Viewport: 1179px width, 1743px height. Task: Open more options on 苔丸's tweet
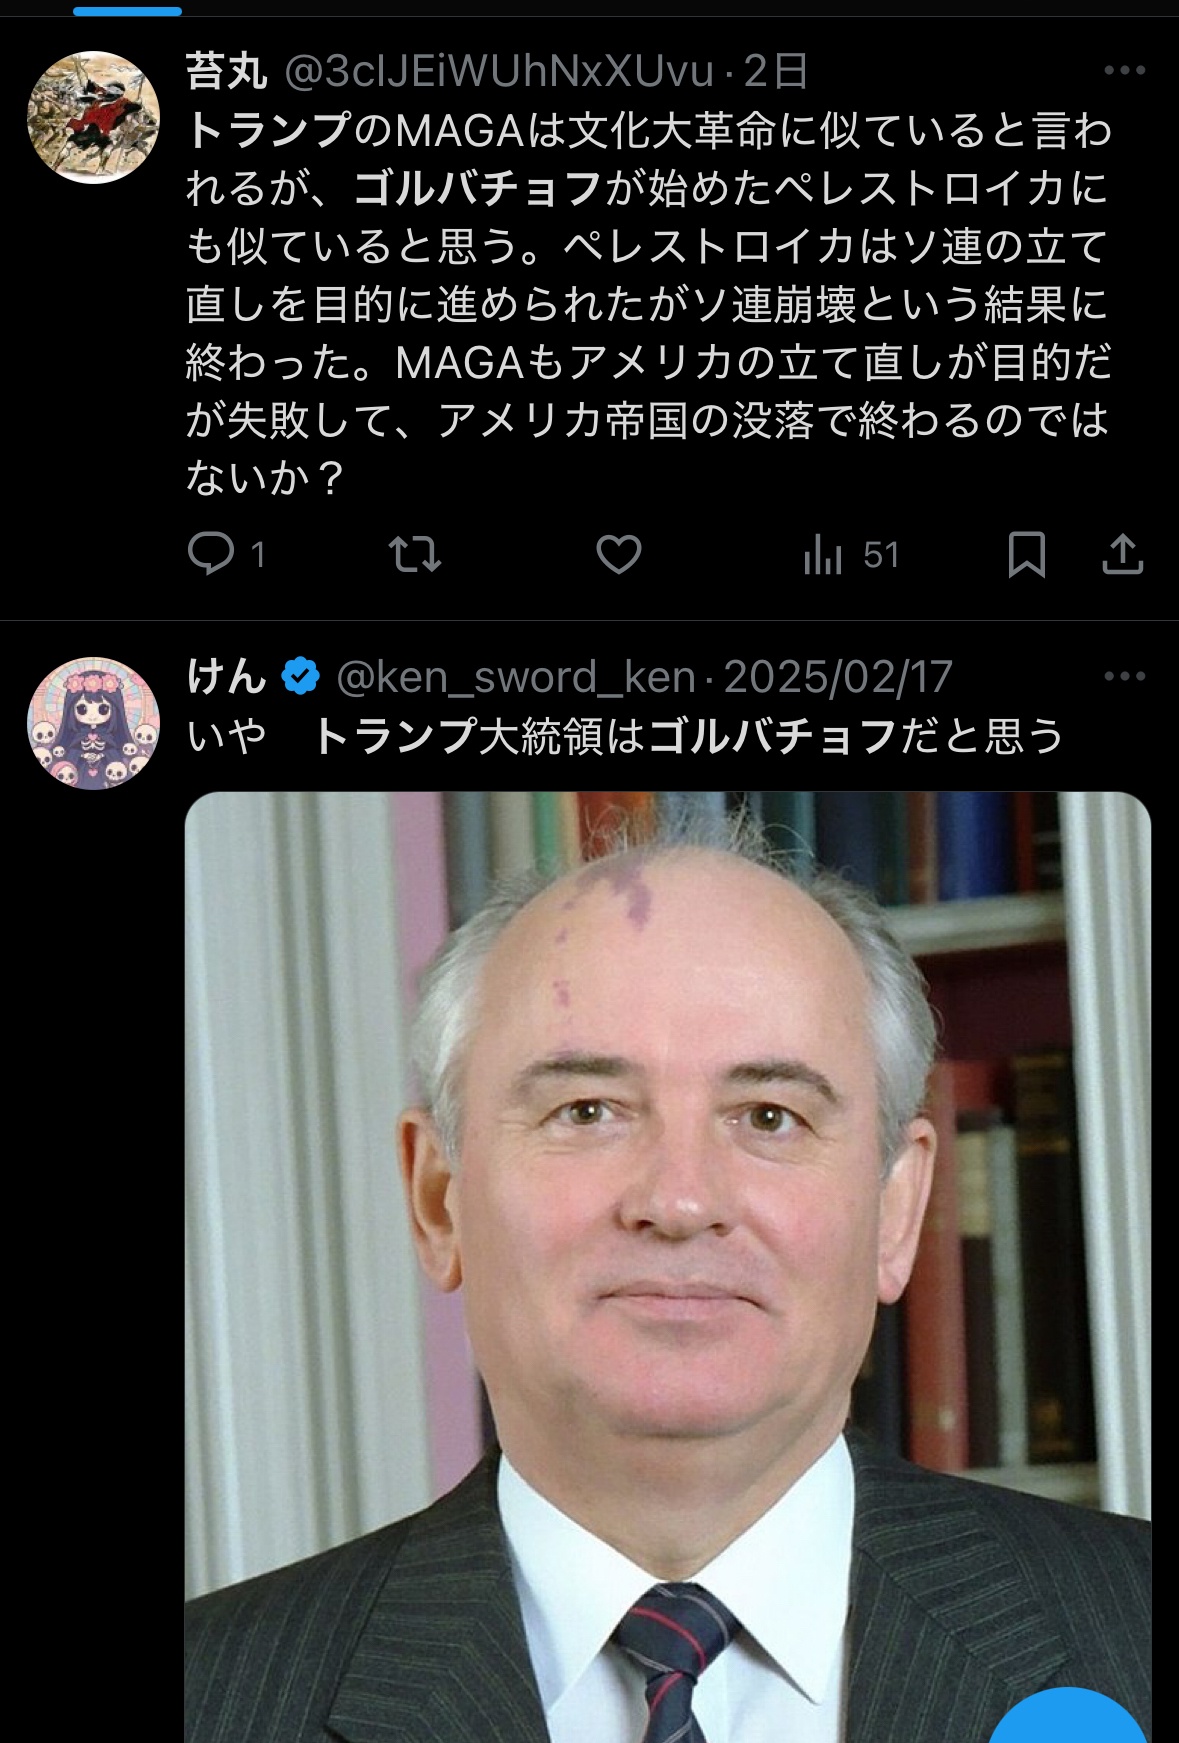tap(1124, 70)
